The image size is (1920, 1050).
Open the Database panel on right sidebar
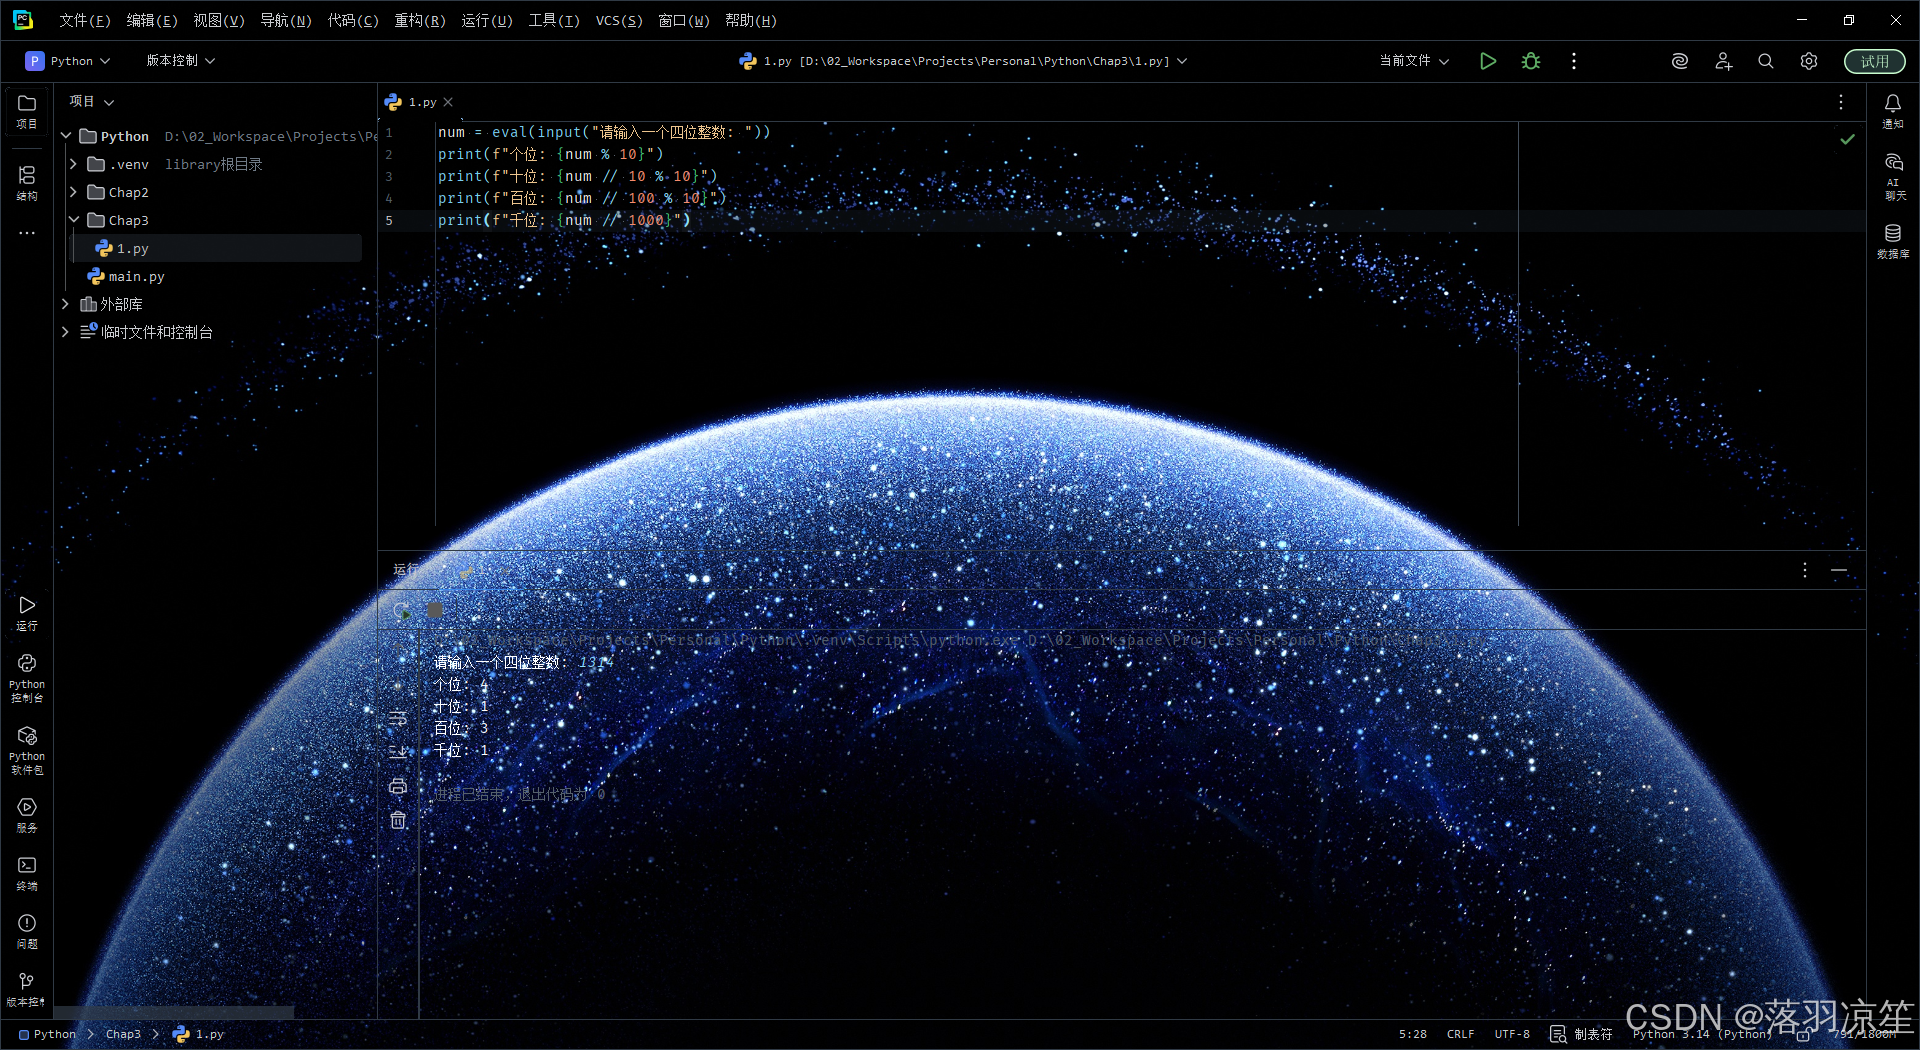click(1893, 241)
